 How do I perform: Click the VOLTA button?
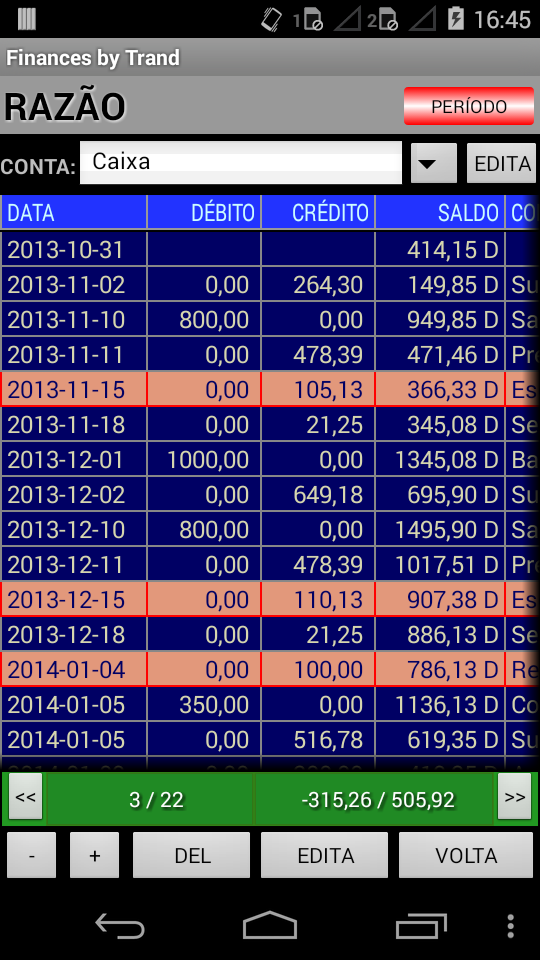pos(466,855)
